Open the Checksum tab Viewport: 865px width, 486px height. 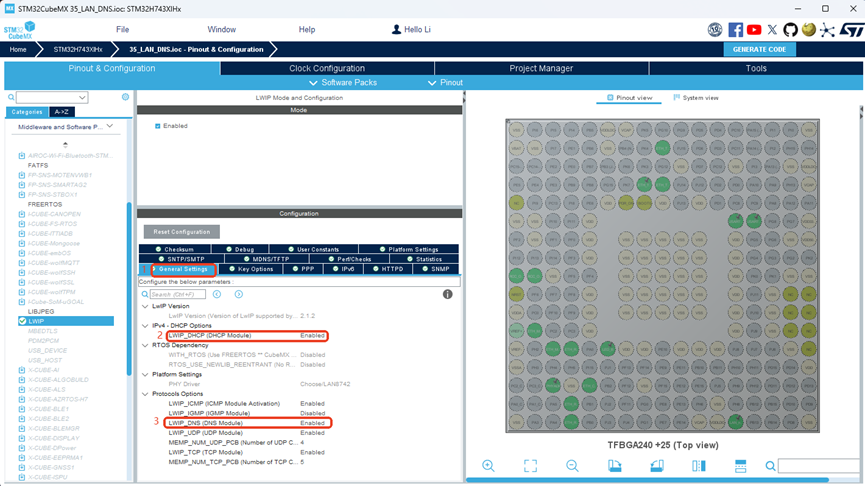point(174,249)
